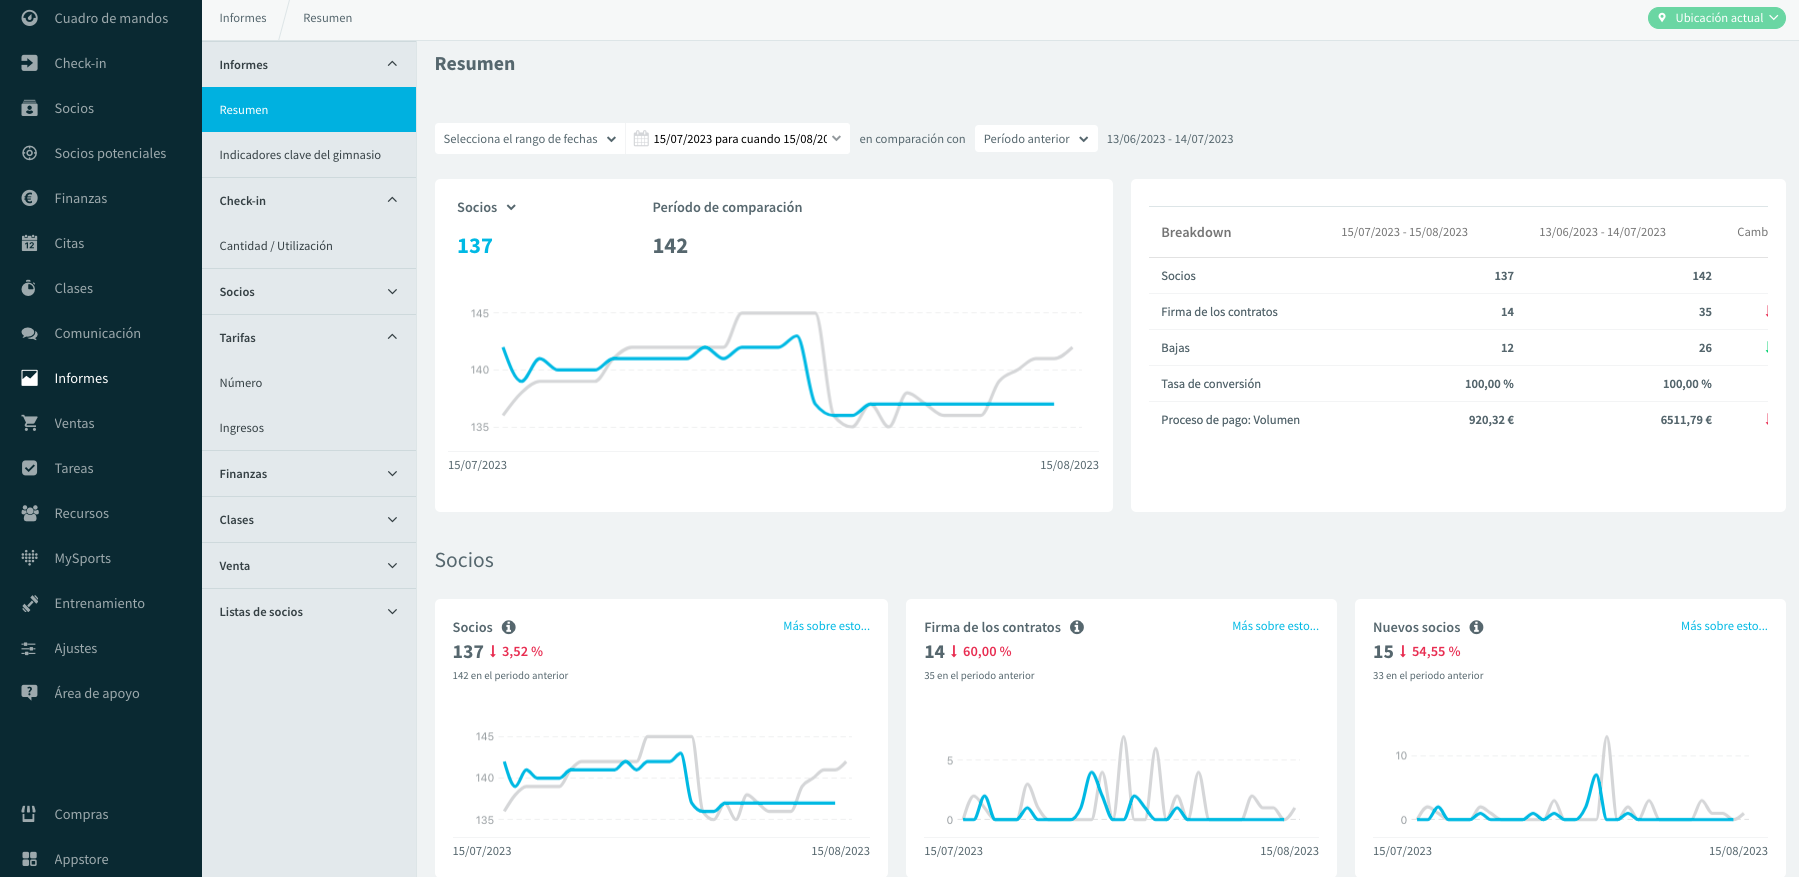Click Más sobre esto link for Nuevos socios
Viewport: 1799px width, 877px height.
1724,626
